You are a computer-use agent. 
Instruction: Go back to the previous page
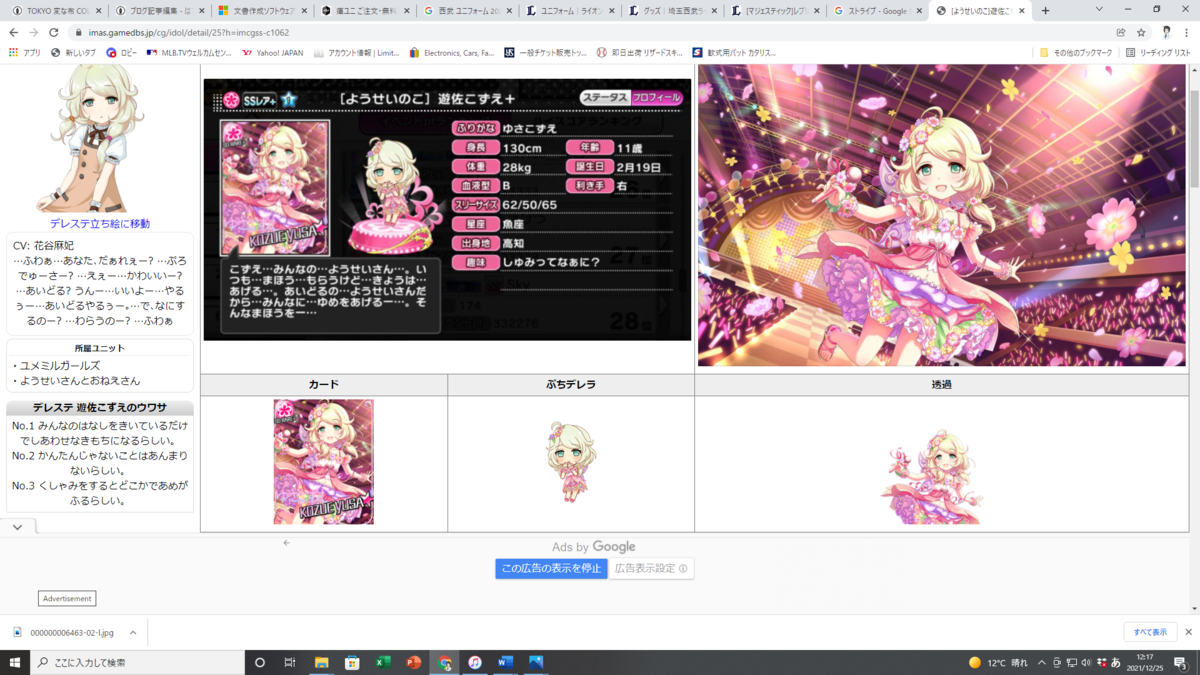tap(13, 32)
